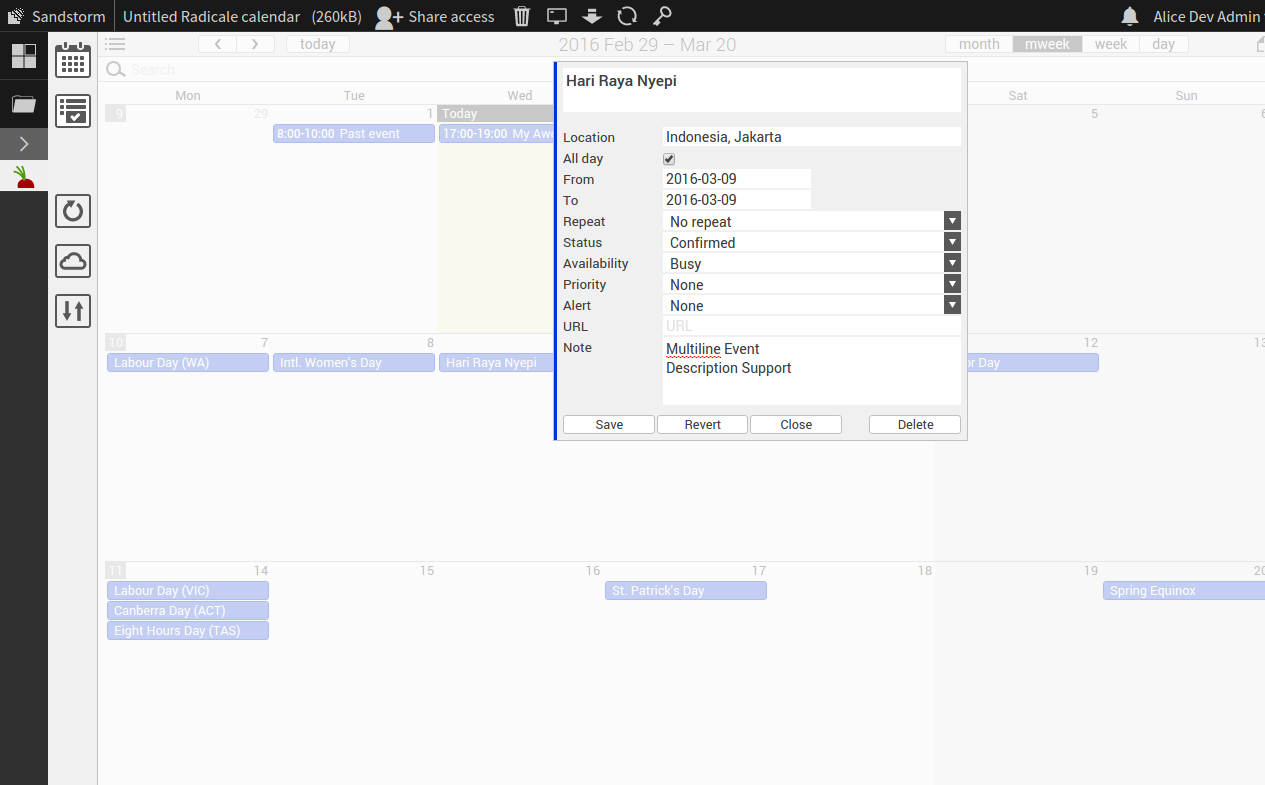Click the trash can icon in top bar
The height and width of the screenshot is (785, 1265).
(x=522, y=16)
